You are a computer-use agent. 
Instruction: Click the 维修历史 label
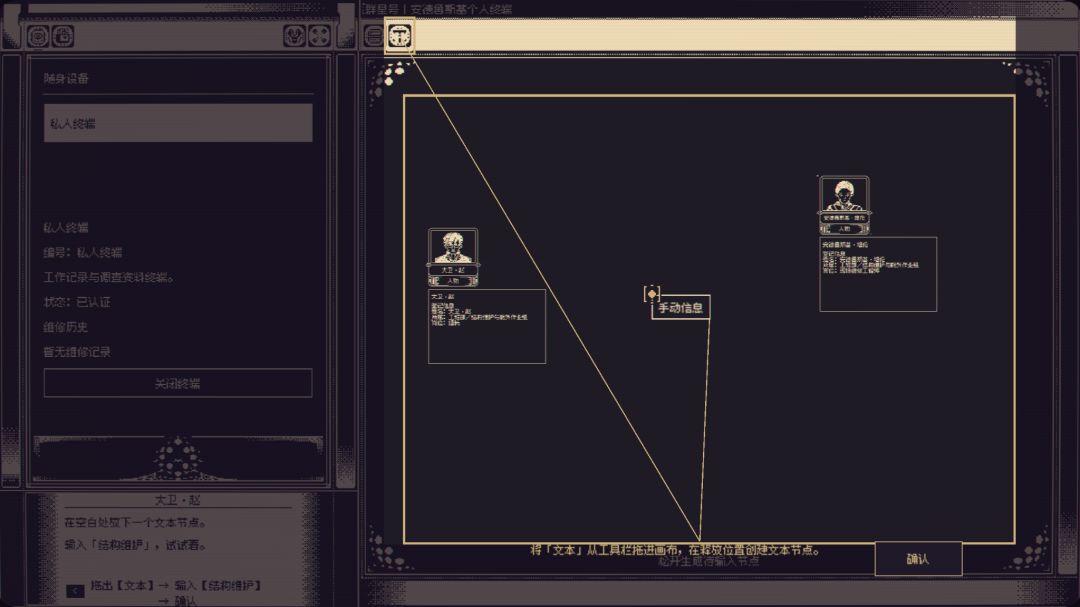tap(65, 327)
